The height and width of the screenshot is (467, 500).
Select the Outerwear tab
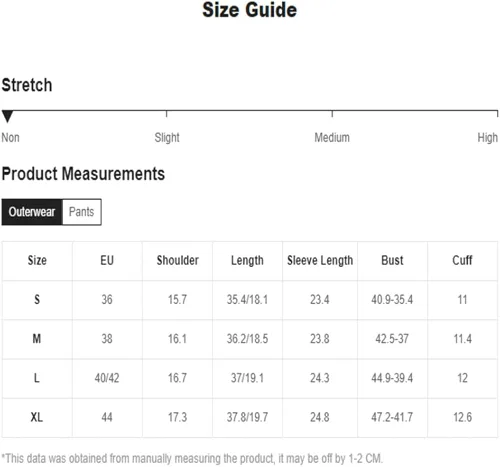pyautogui.click(x=32, y=212)
